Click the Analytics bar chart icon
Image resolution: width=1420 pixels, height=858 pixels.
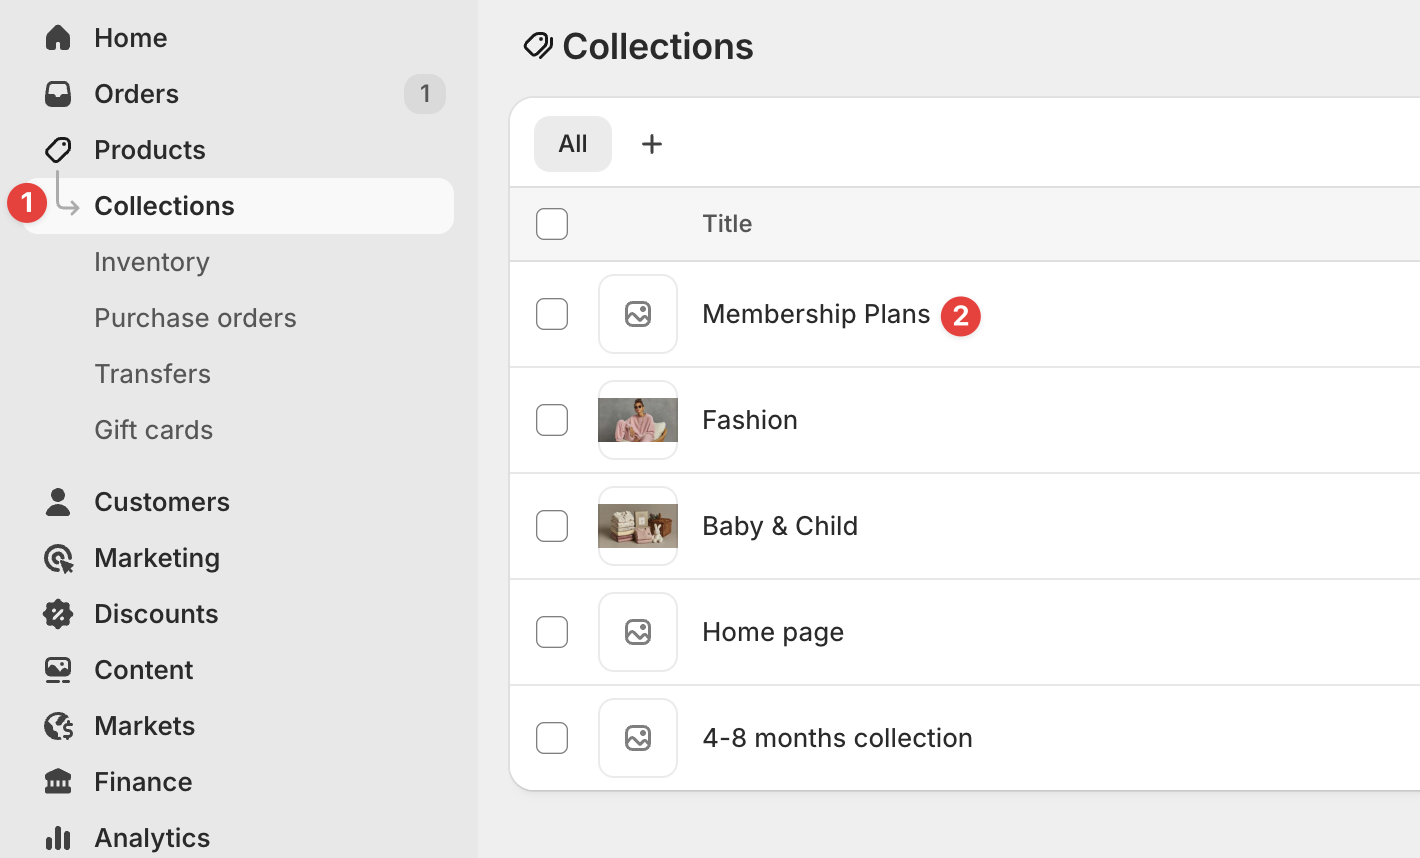pyautogui.click(x=58, y=838)
